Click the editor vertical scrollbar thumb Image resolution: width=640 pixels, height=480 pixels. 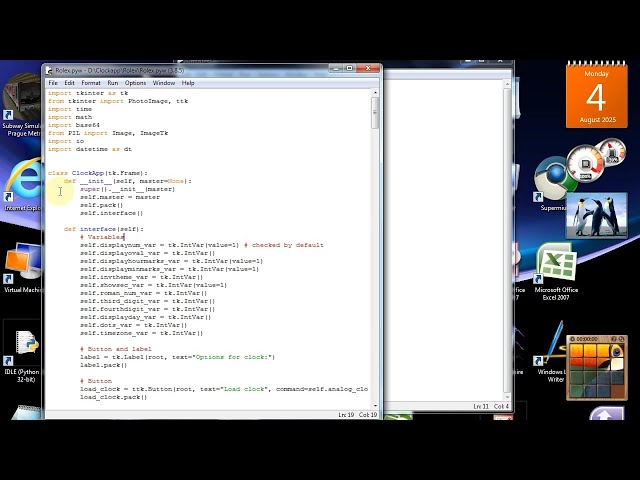click(375, 113)
